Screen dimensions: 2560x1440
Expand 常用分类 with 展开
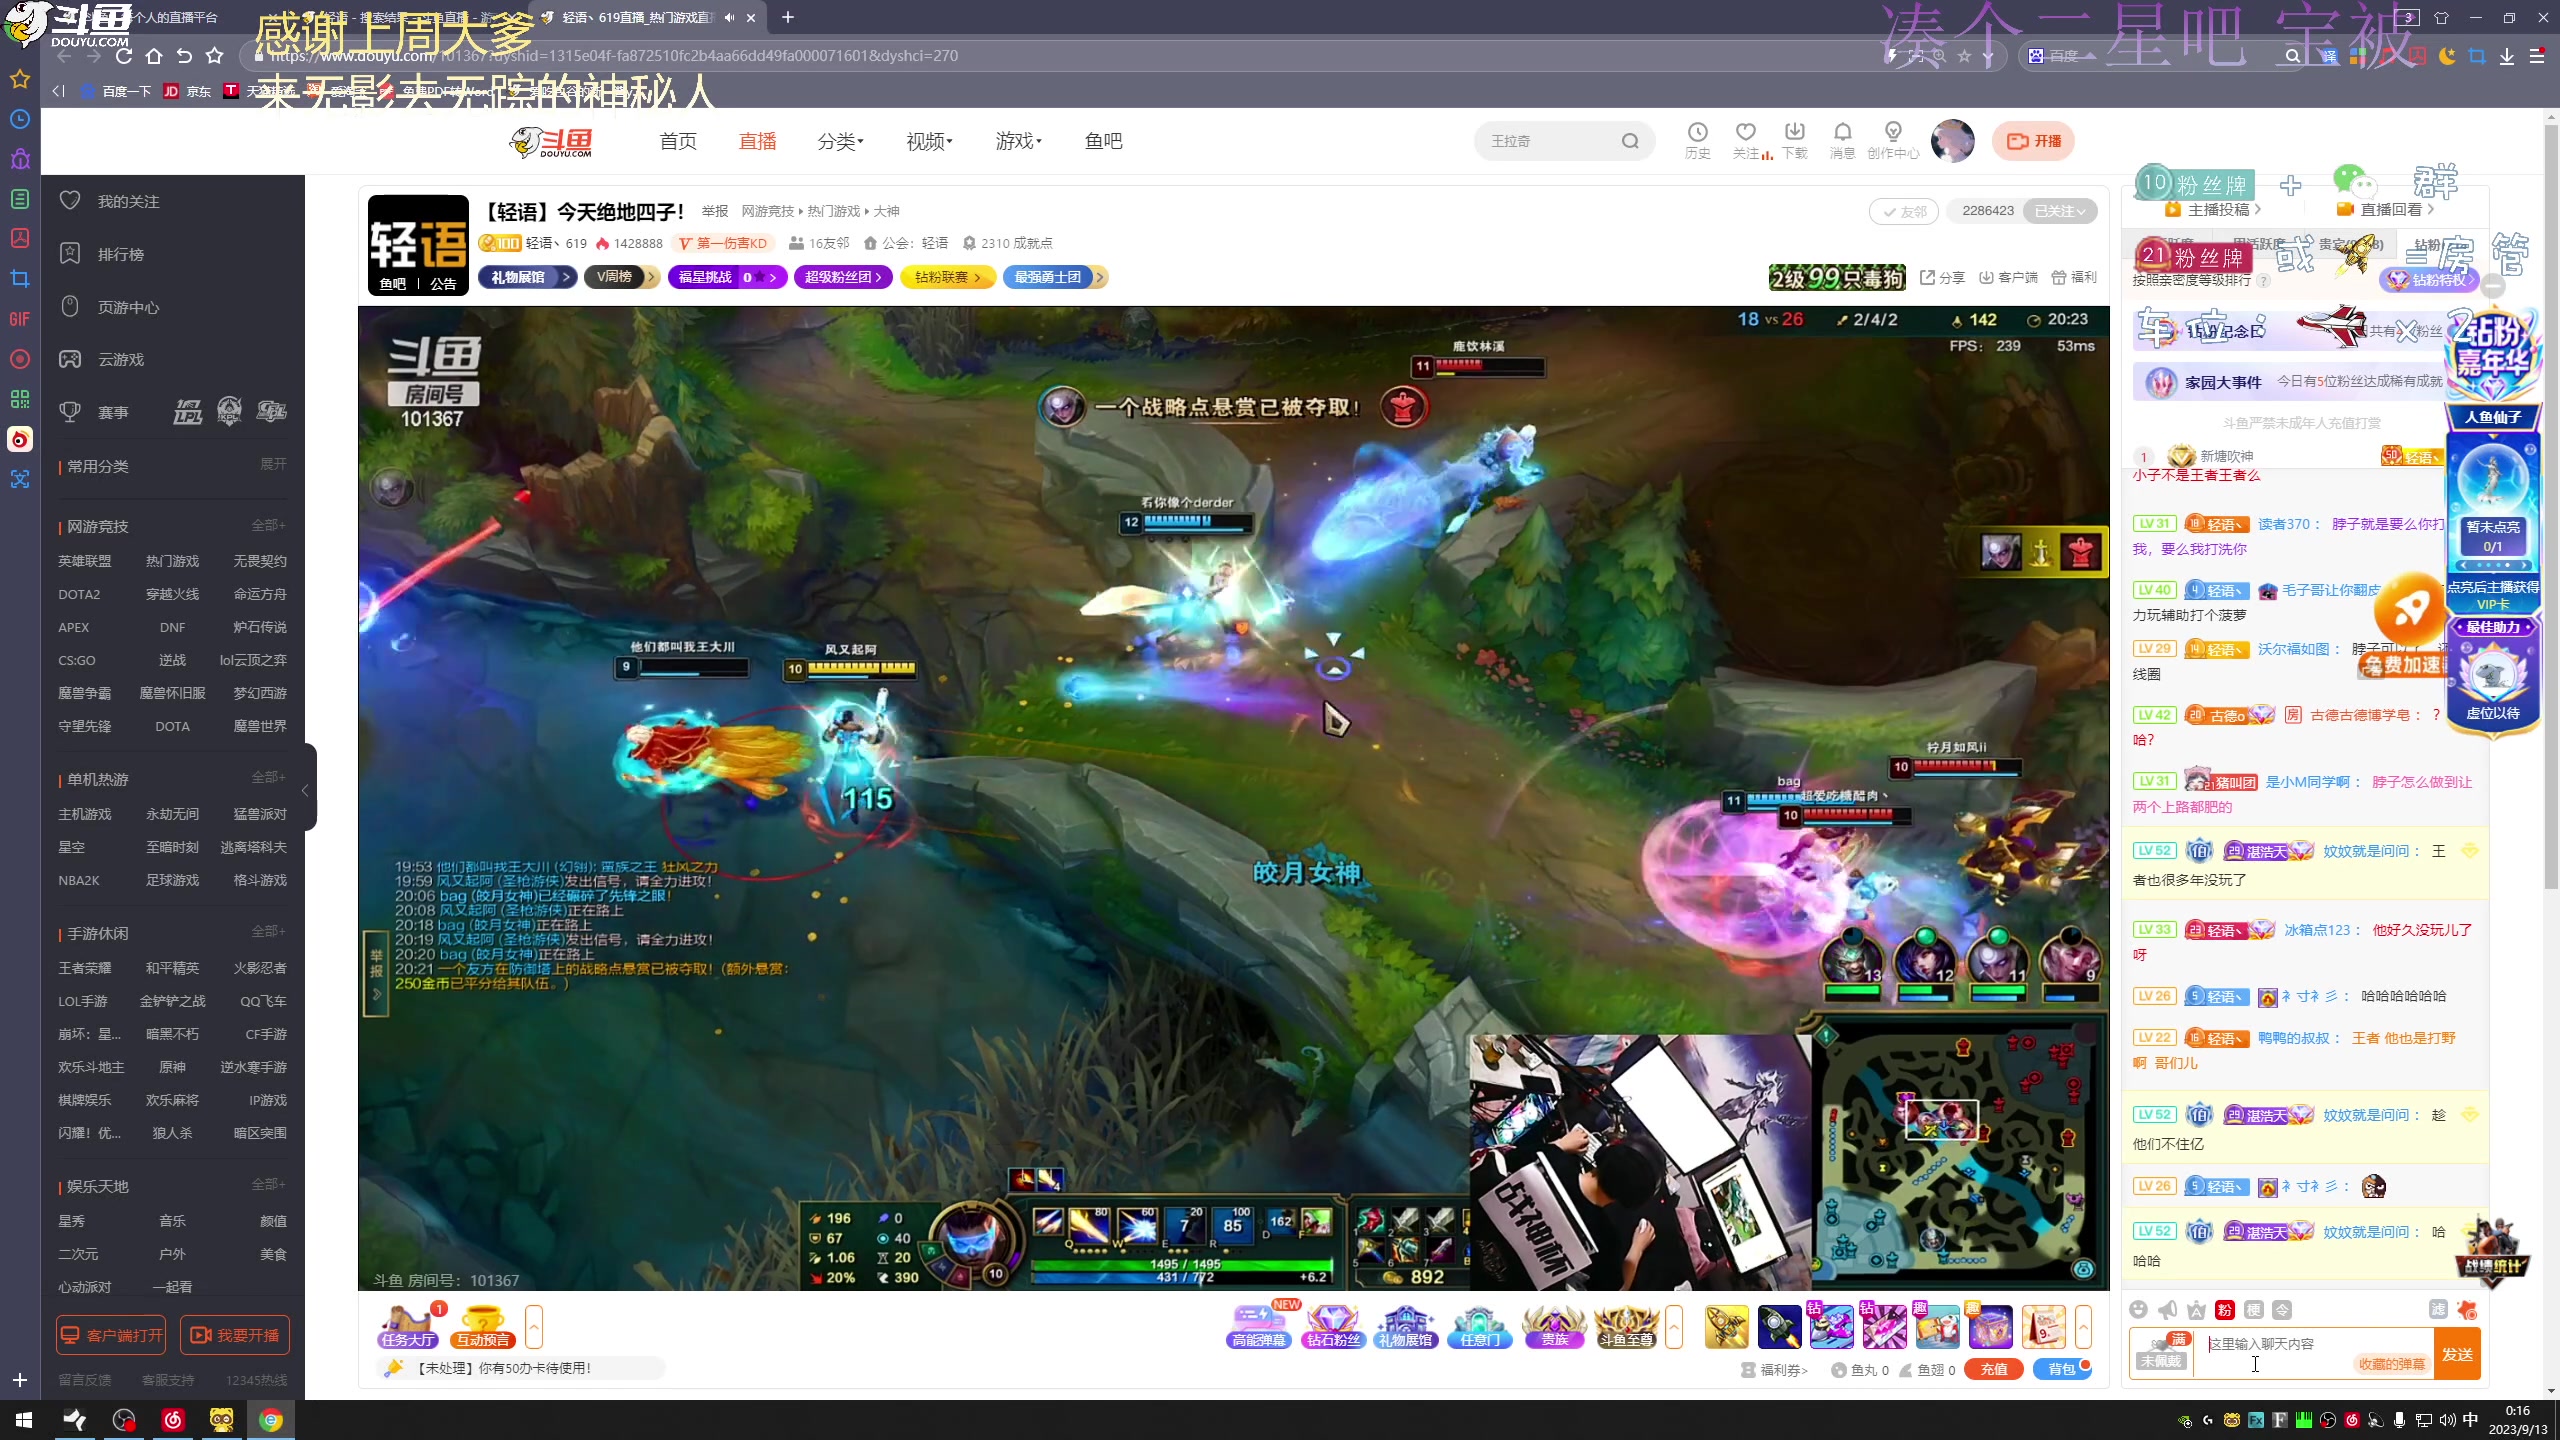(273, 464)
